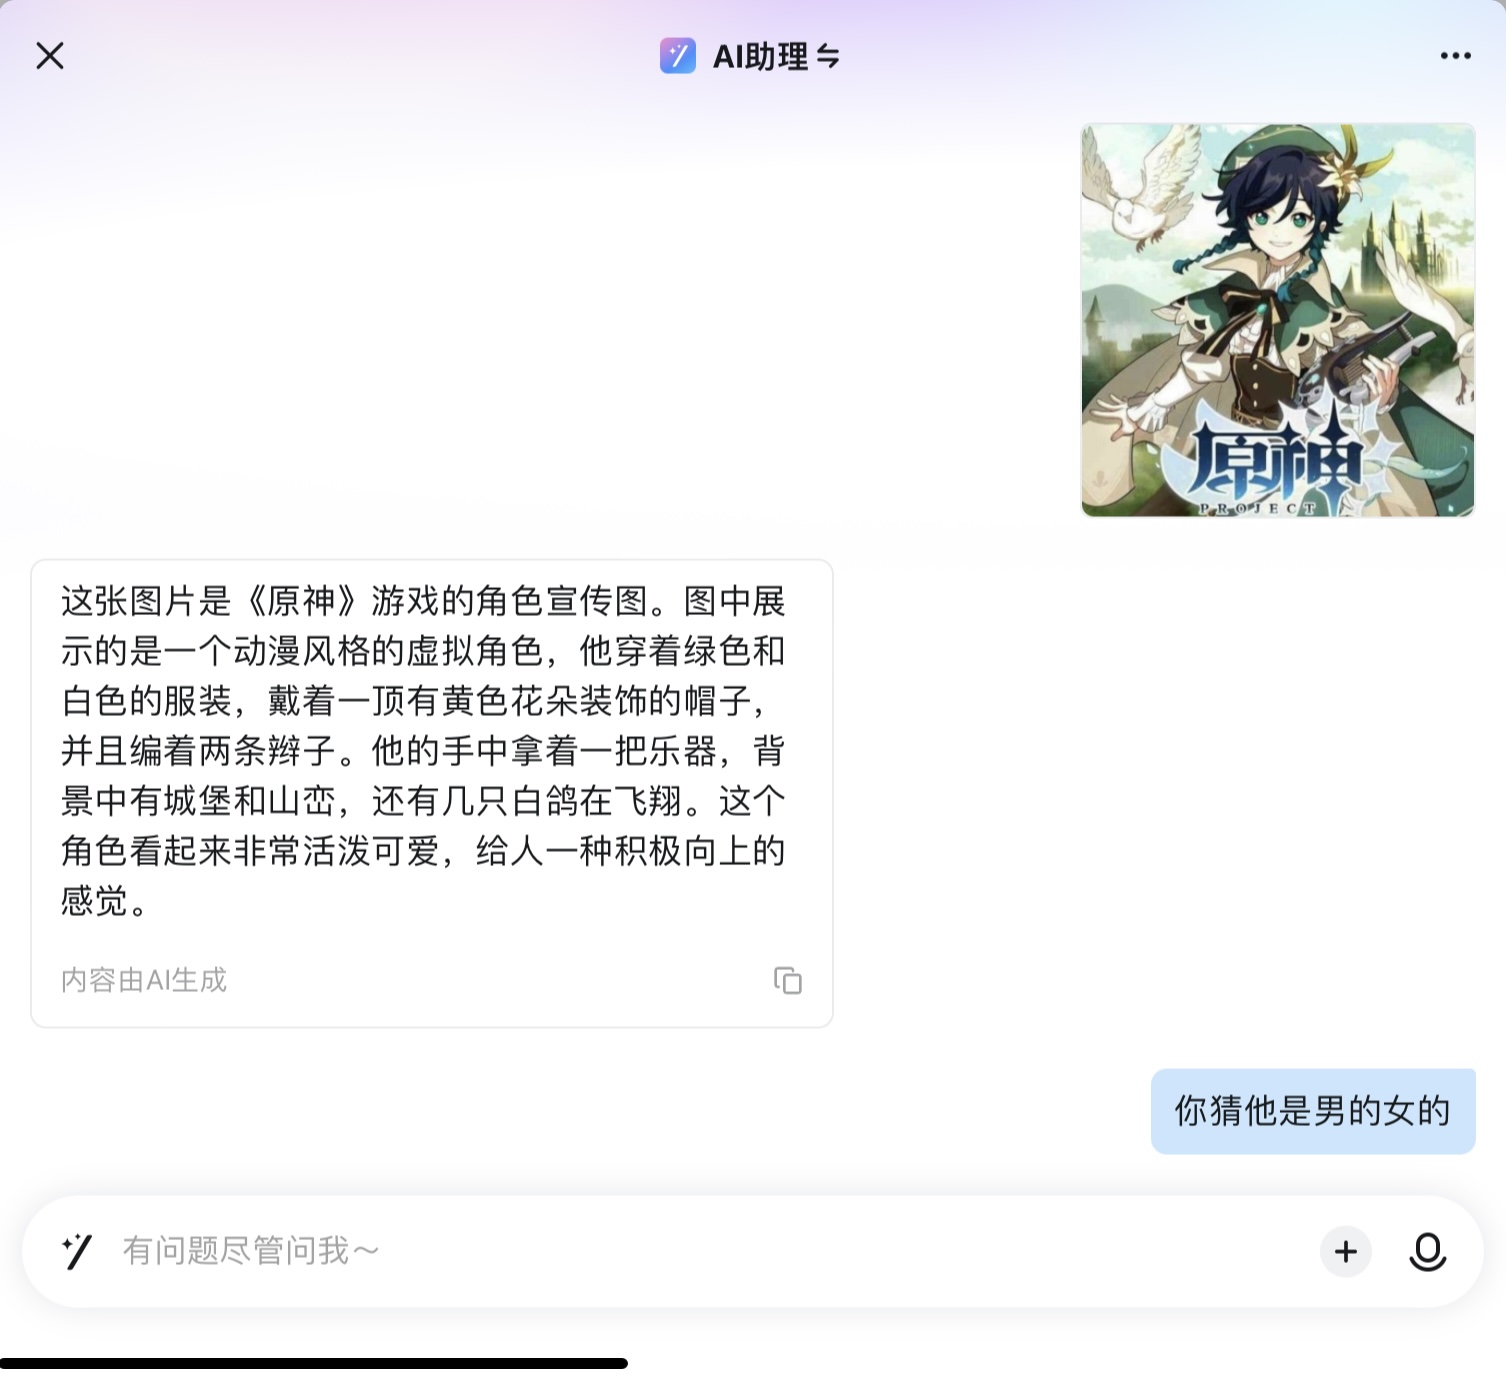1506x1384 pixels.
Task: Tap the AI助理 title text
Action: coord(760,57)
